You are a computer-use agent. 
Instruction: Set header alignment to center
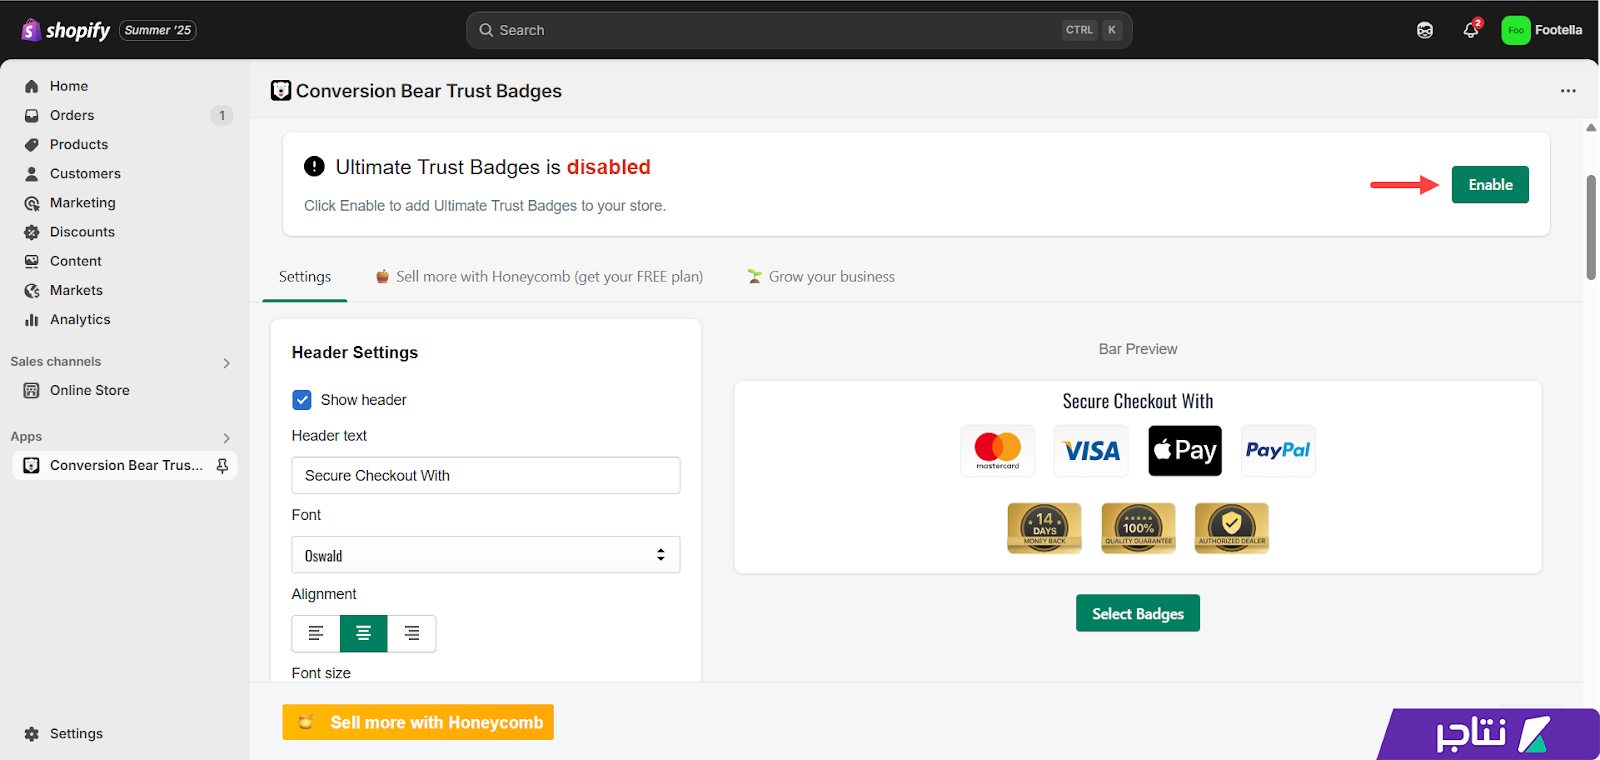pos(364,633)
